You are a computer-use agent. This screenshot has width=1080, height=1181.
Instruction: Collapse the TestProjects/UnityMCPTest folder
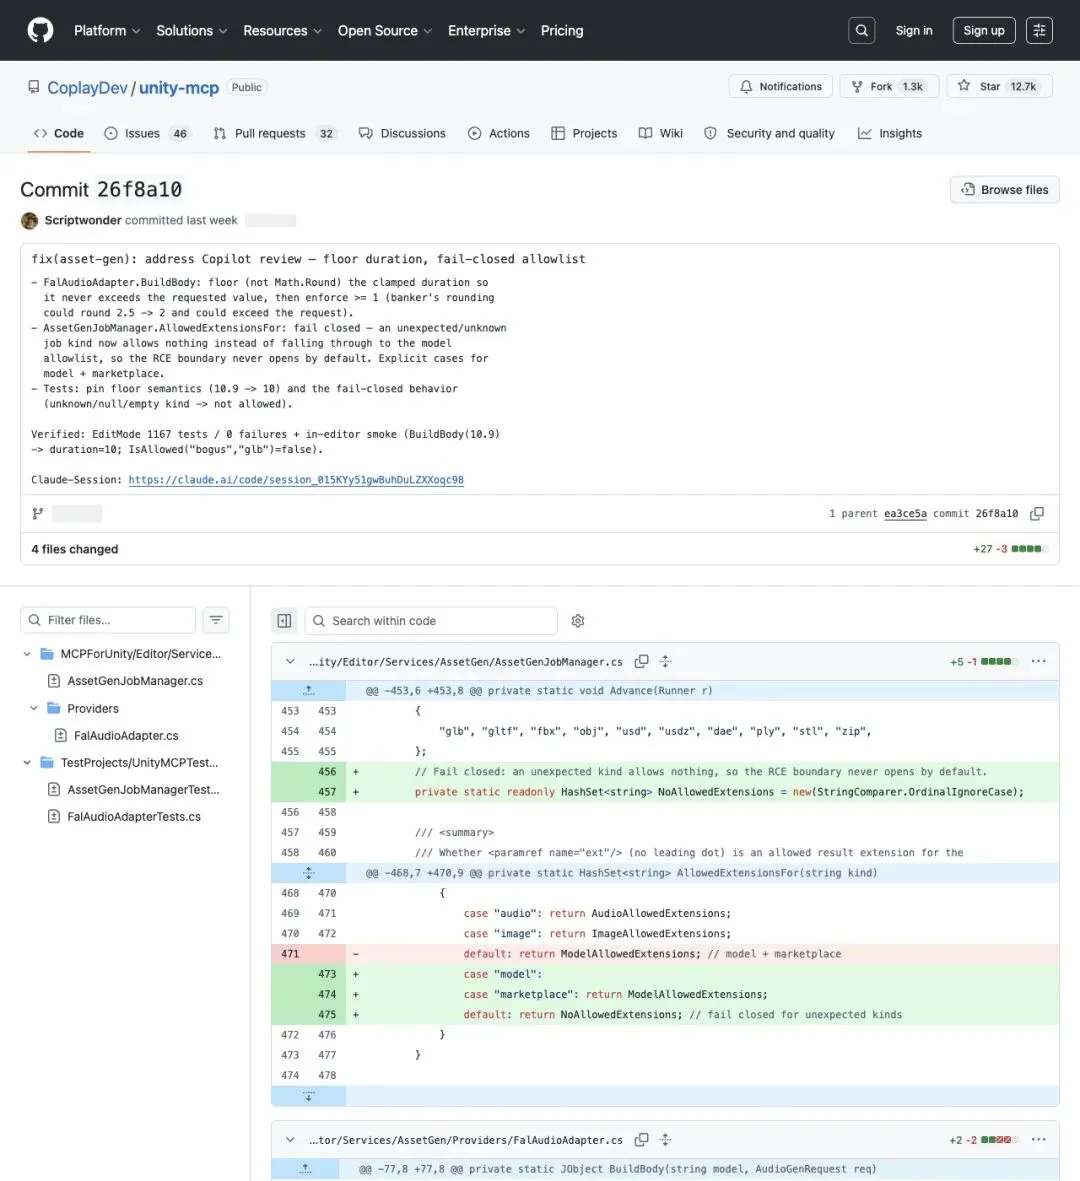(27, 762)
